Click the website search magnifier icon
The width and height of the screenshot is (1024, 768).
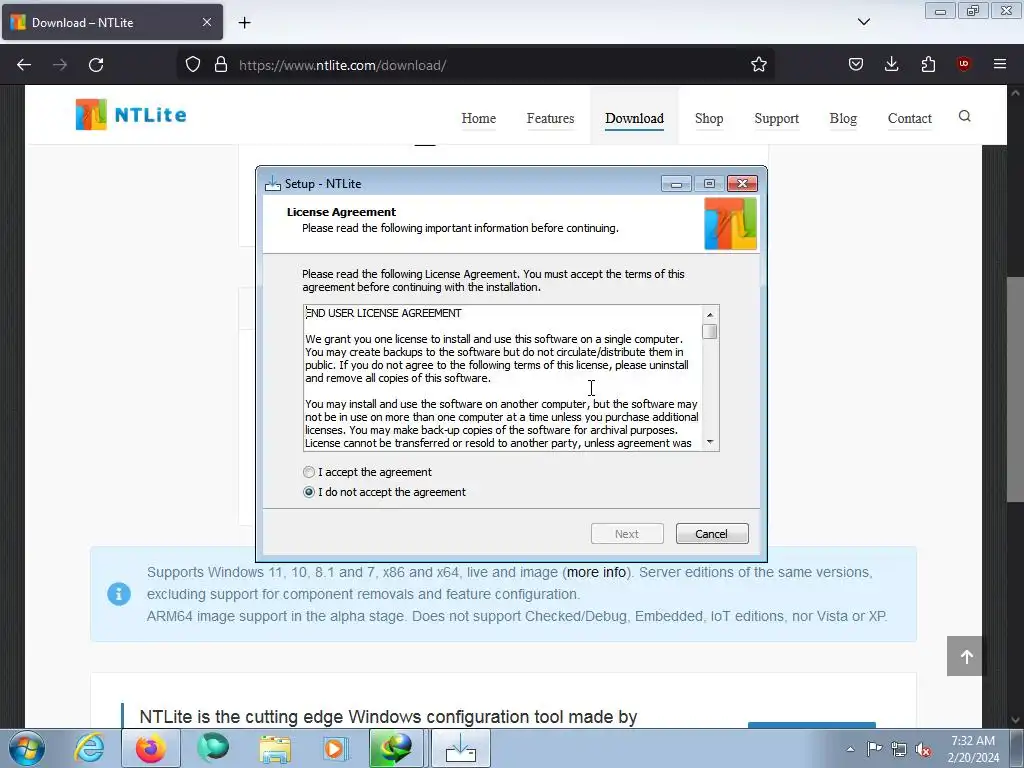[x=965, y=116]
